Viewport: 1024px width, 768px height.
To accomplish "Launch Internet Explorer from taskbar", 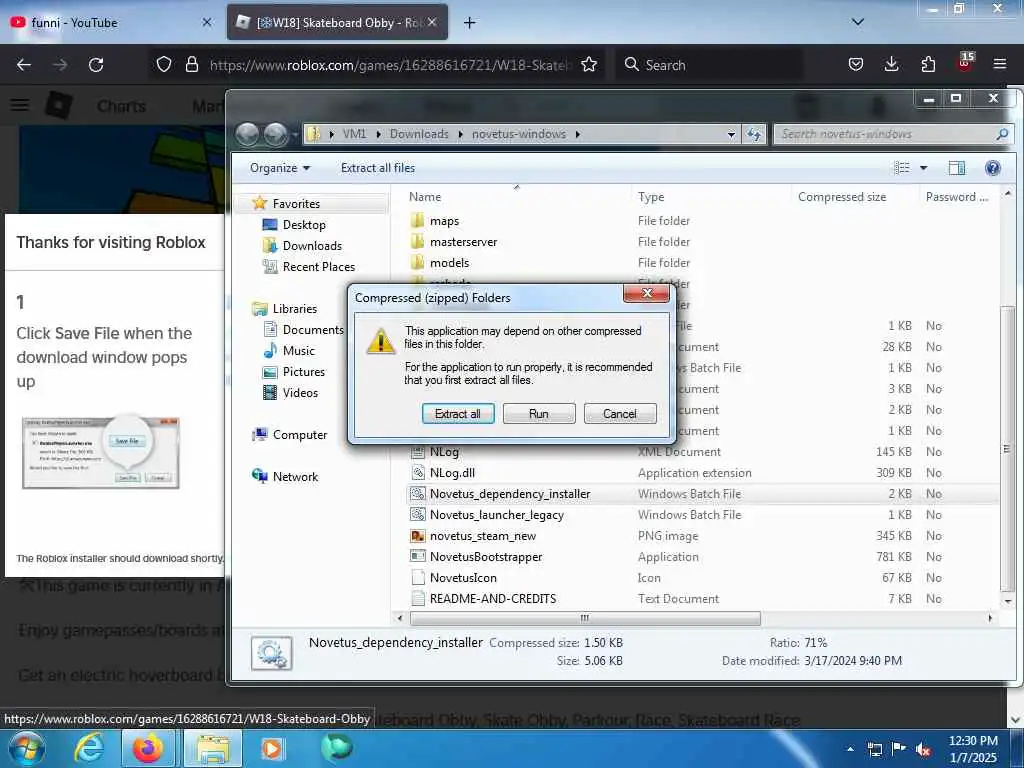I will coord(88,749).
